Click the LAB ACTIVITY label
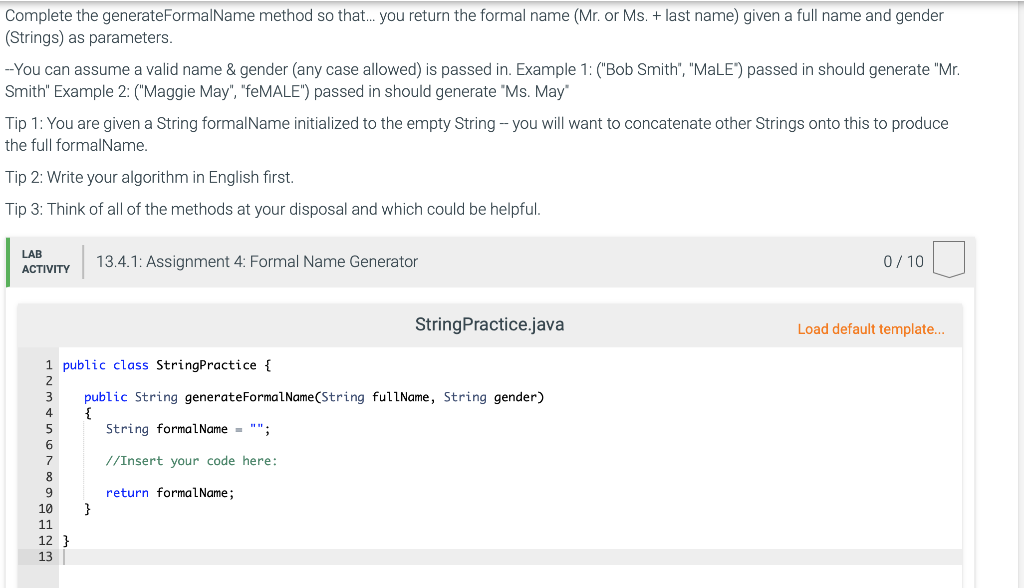The image size is (1024, 588). (x=45, y=261)
